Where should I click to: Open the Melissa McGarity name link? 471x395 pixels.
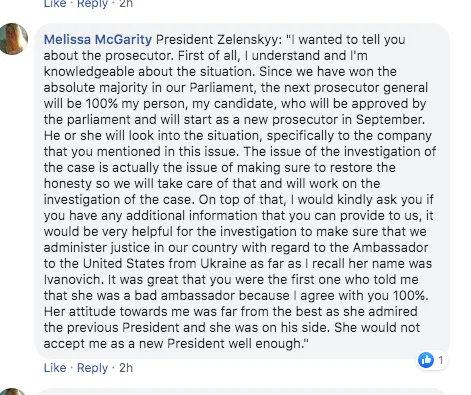coord(98,40)
